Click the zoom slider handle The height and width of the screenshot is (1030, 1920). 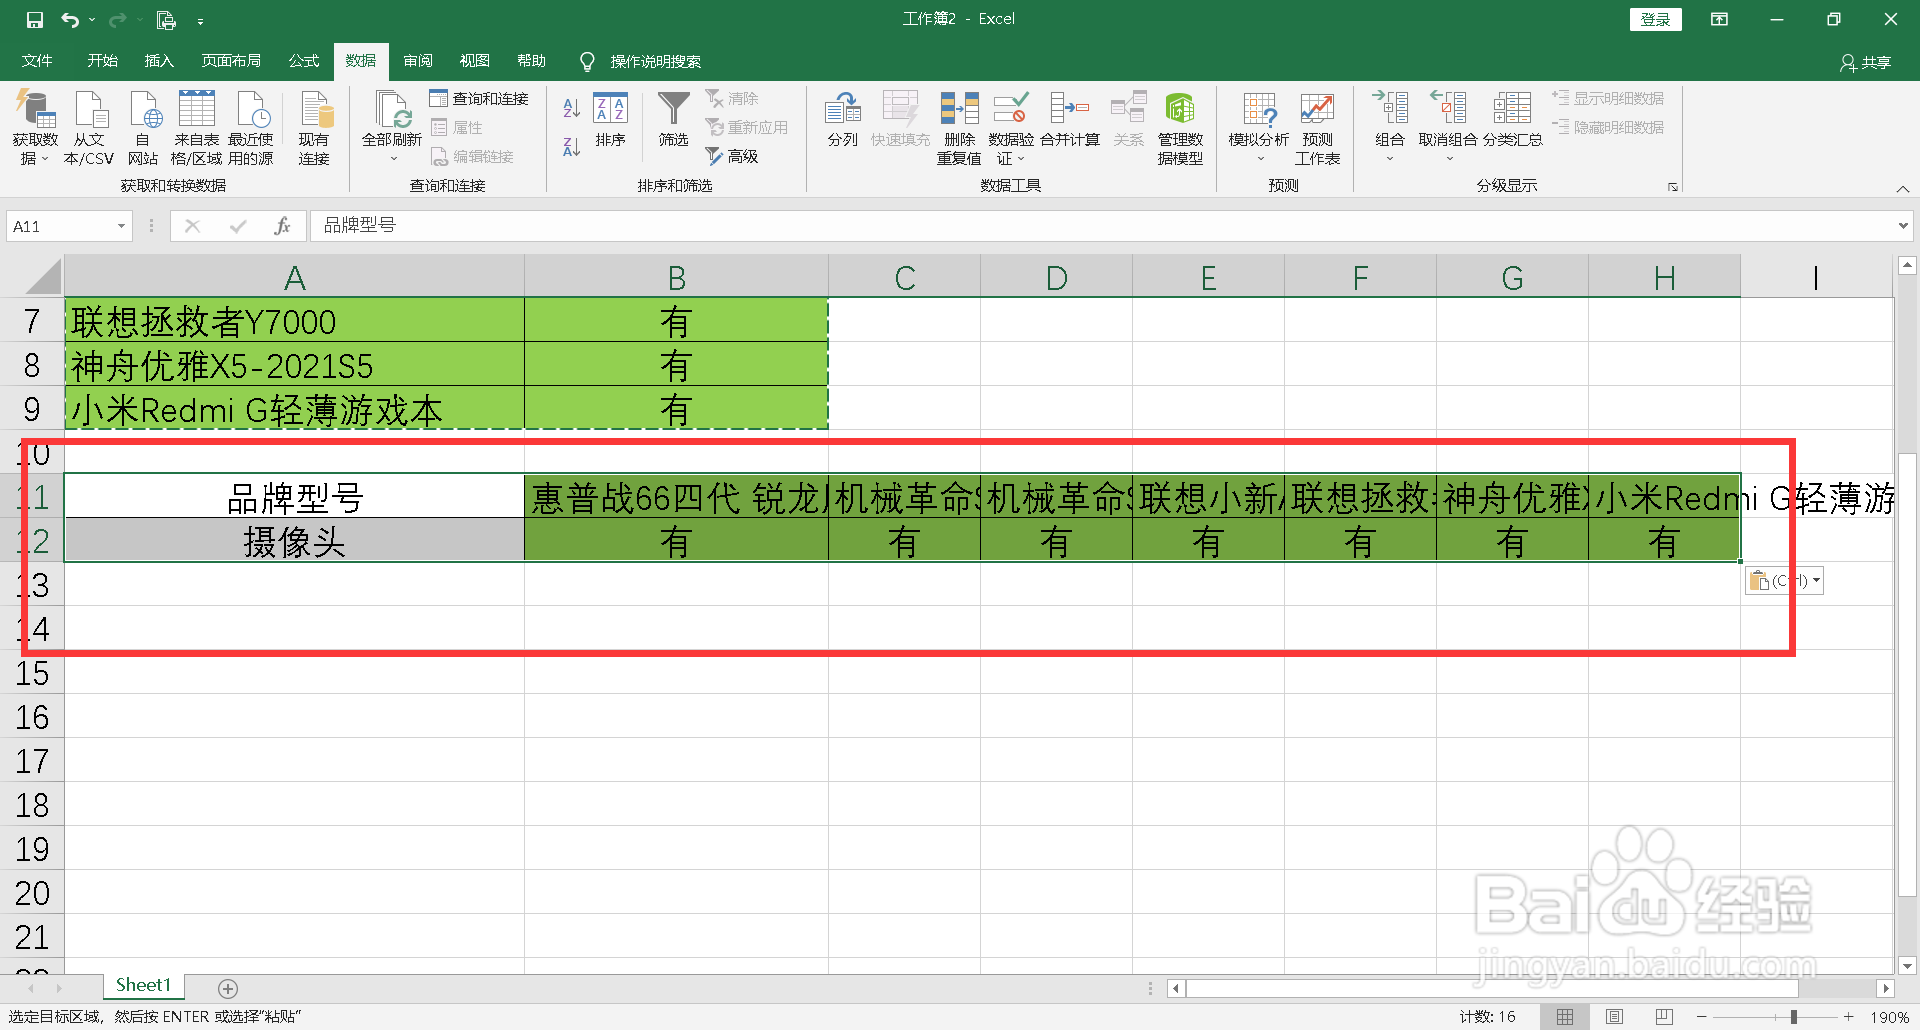point(1793,1017)
